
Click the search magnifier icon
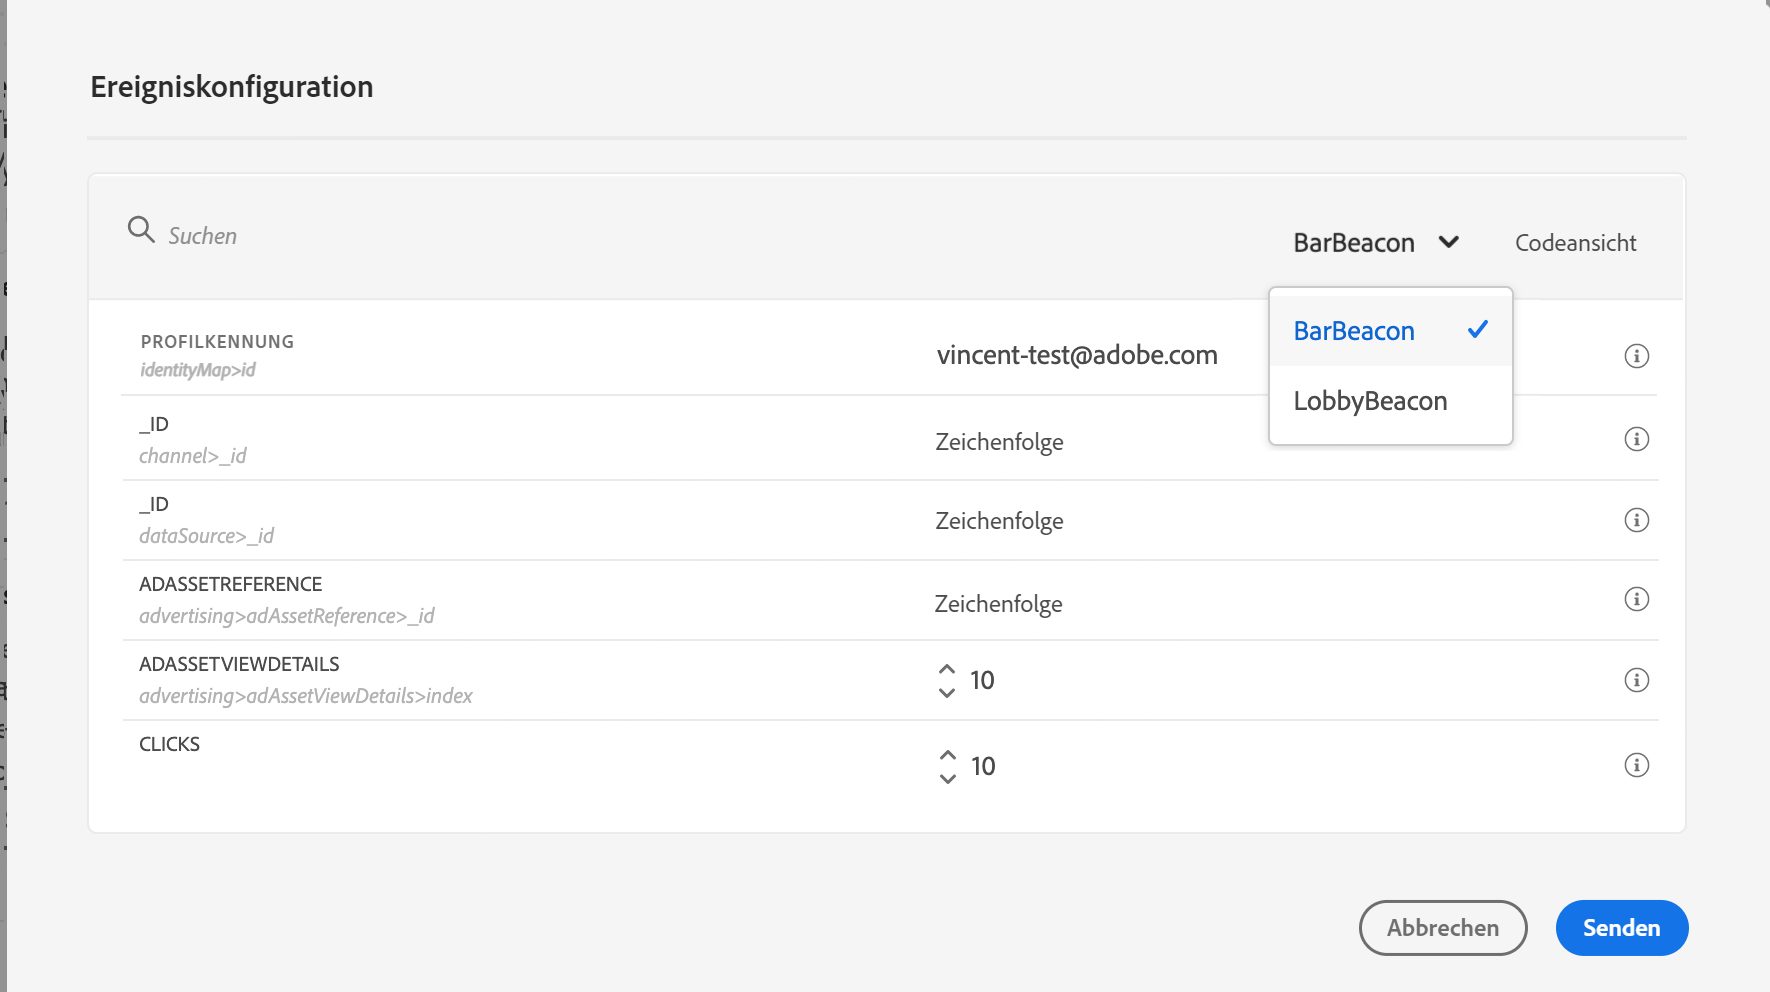(141, 230)
